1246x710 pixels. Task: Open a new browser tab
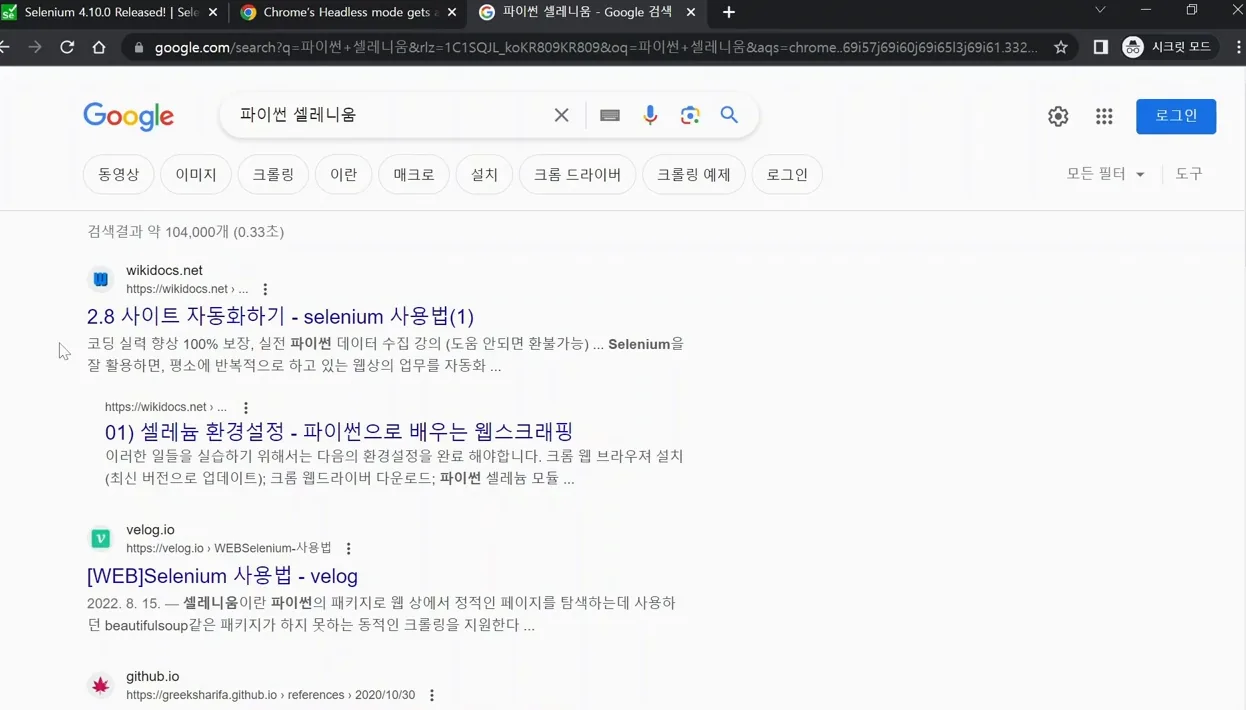pyautogui.click(x=729, y=12)
